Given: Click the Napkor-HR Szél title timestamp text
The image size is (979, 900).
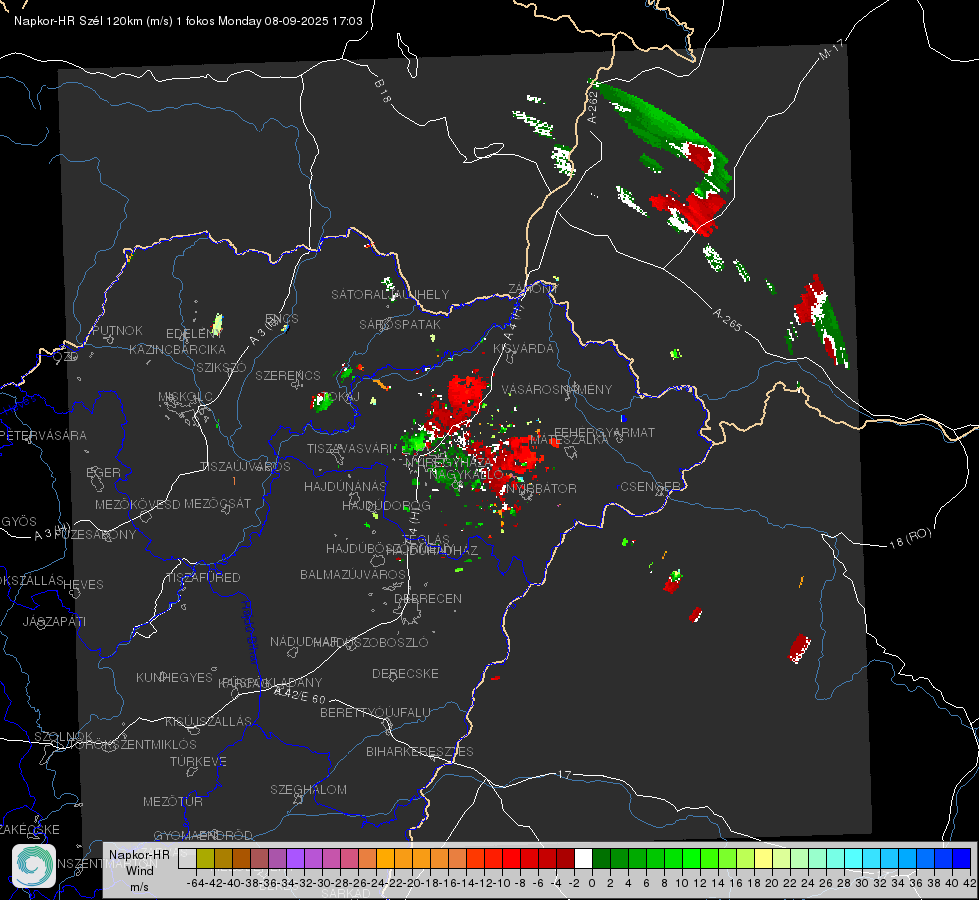Looking at the screenshot, I should [188, 21].
